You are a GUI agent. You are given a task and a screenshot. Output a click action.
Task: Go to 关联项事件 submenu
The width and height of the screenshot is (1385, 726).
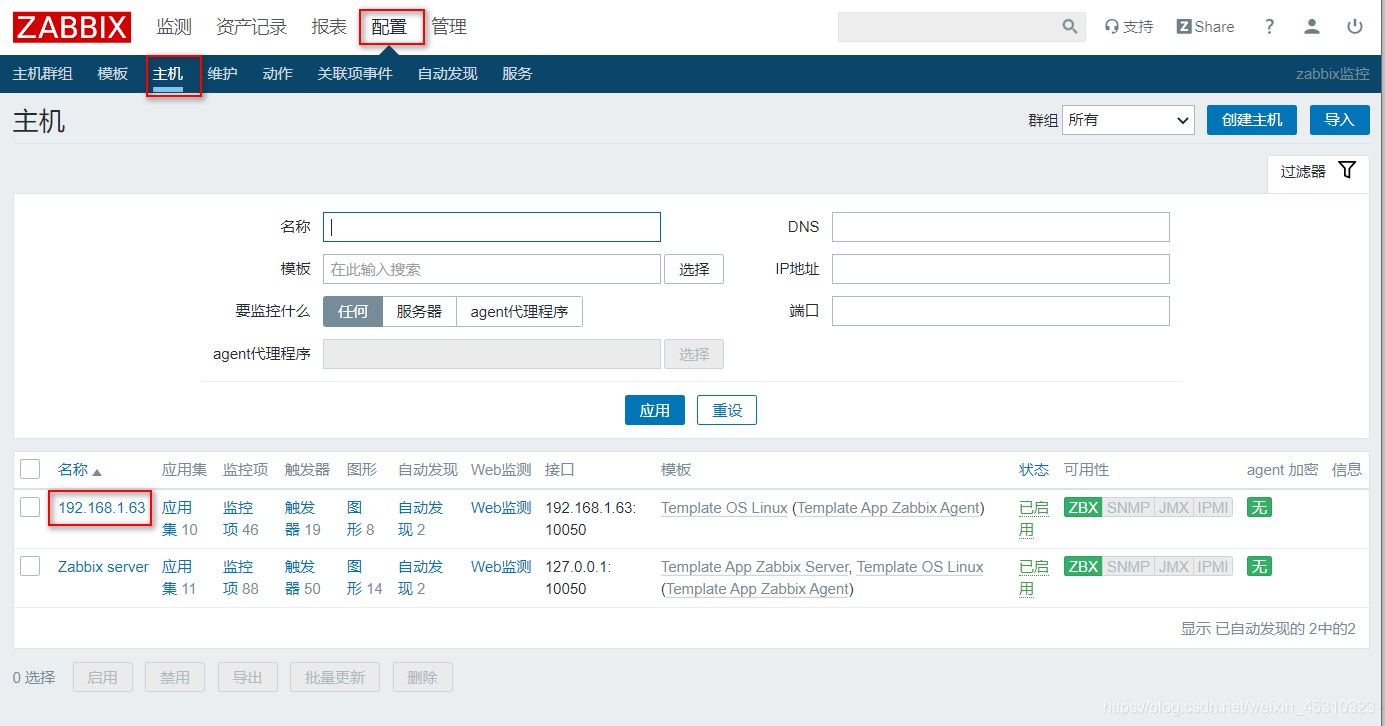355,74
